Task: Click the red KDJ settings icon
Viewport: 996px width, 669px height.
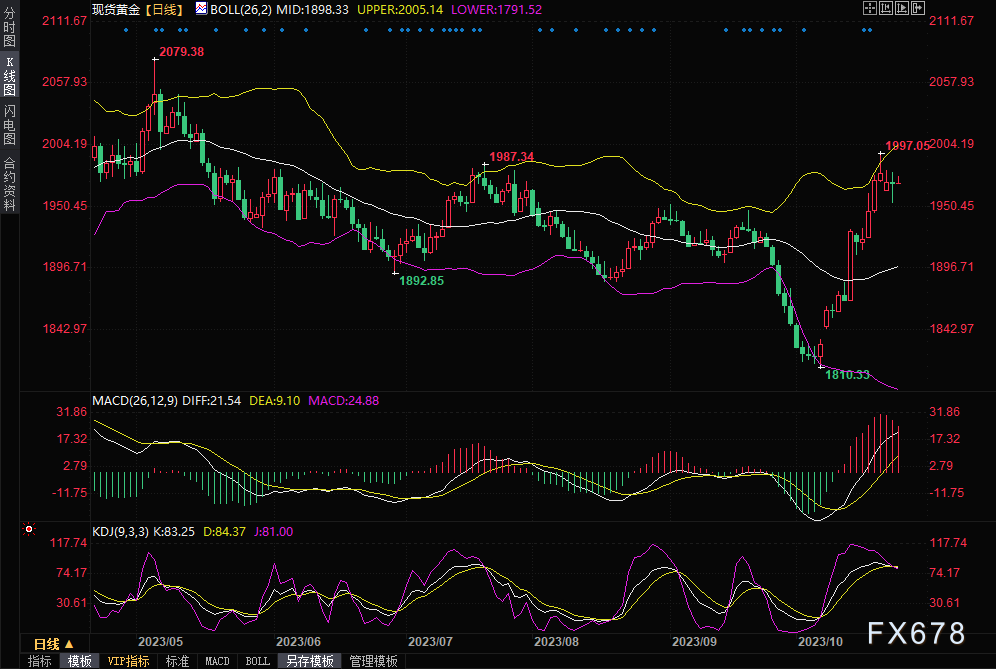Action: 29,529
